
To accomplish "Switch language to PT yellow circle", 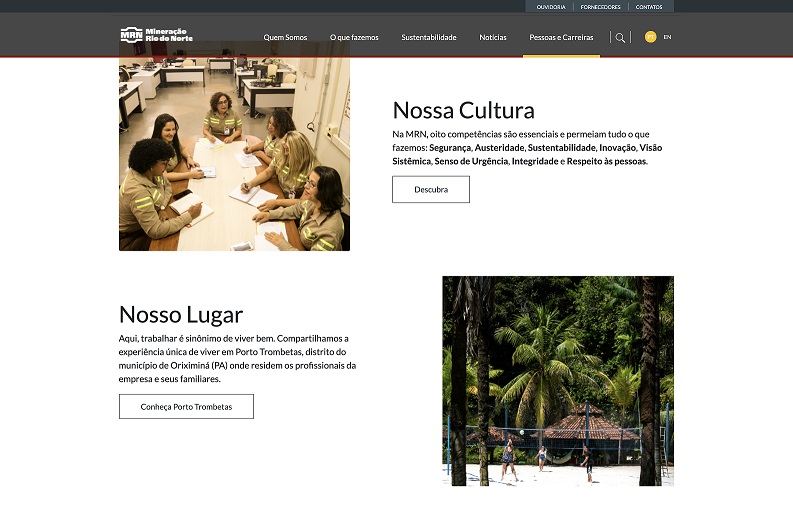I will (x=650, y=37).
